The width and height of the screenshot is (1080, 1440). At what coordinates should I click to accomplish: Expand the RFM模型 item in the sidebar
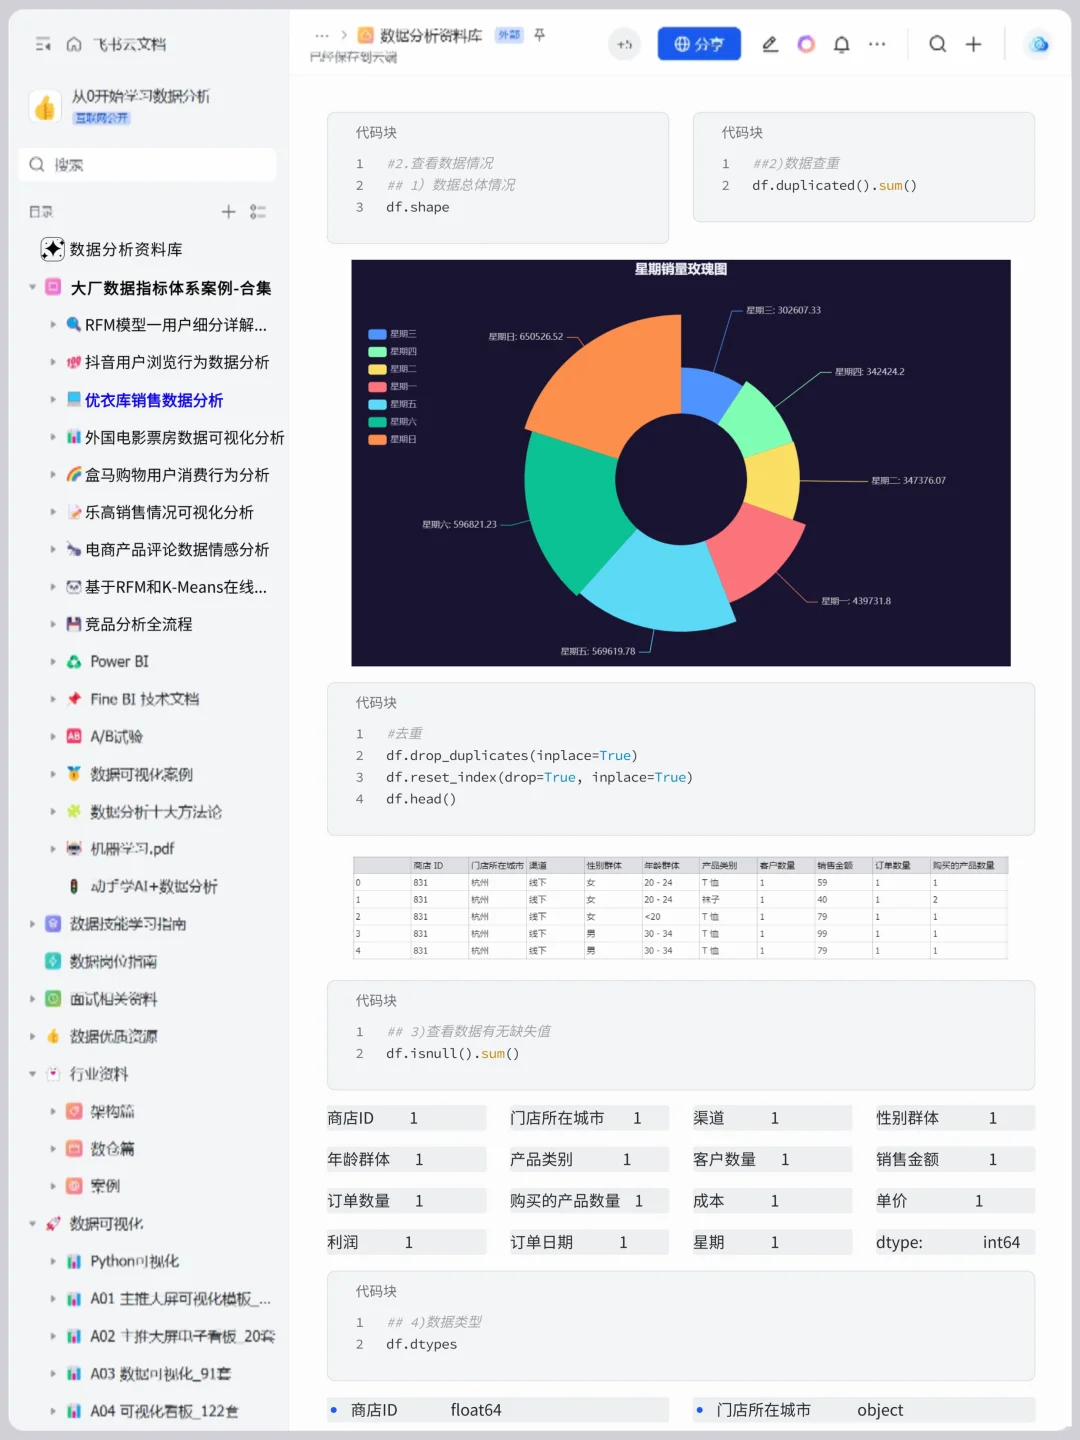tap(53, 324)
